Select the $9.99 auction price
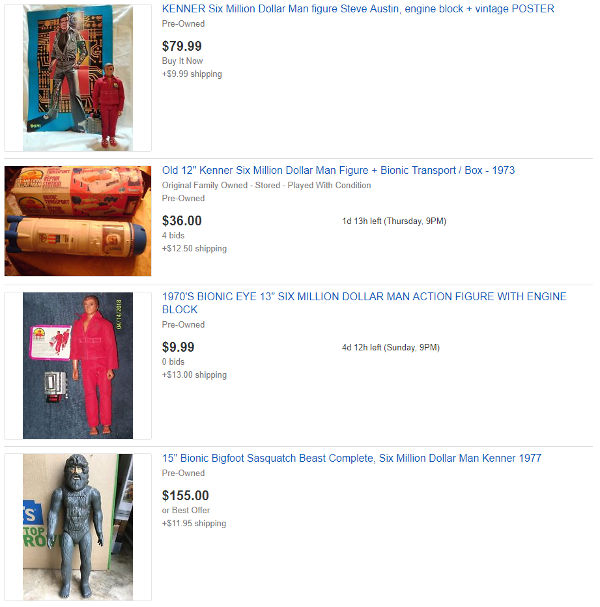 pyautogui.click(x=178, y=347)
